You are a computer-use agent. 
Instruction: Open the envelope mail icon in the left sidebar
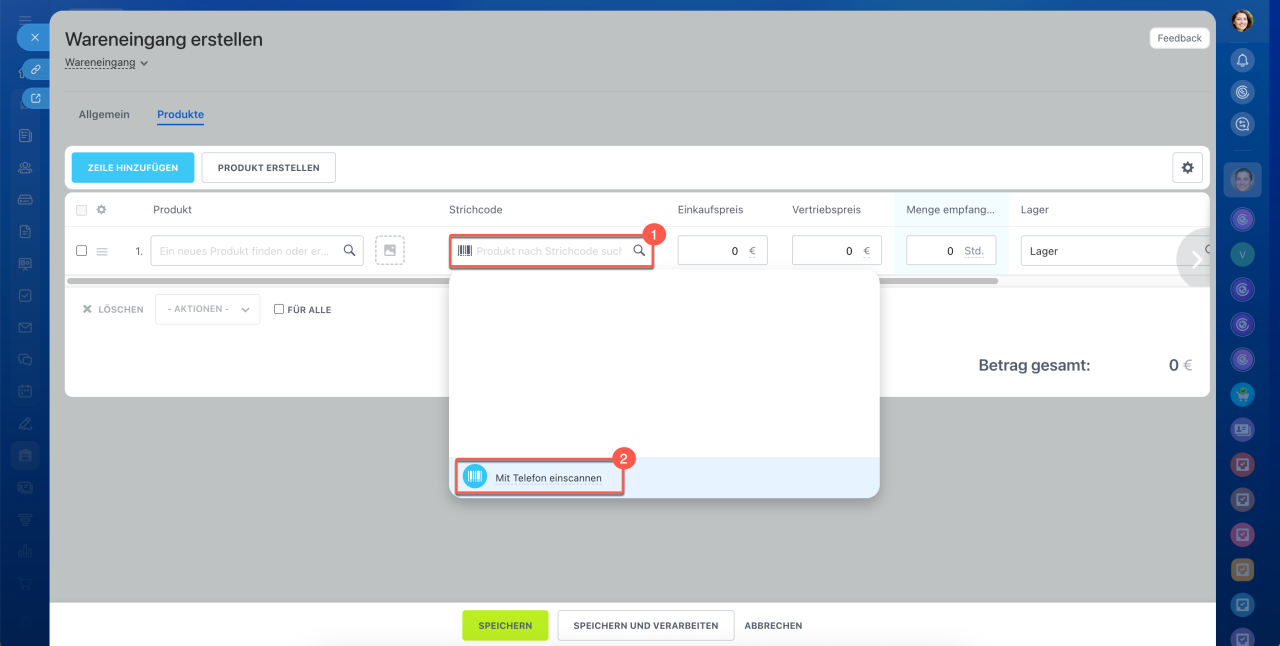point(25,327)
